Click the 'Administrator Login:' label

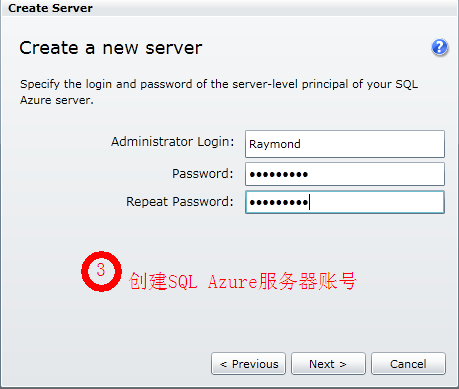coord(173,142)
